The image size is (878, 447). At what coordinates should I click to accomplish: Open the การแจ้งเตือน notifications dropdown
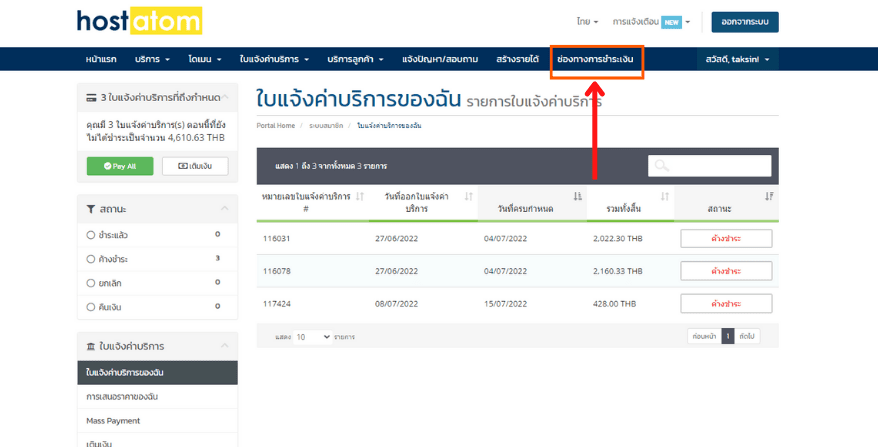click(651, 22)
